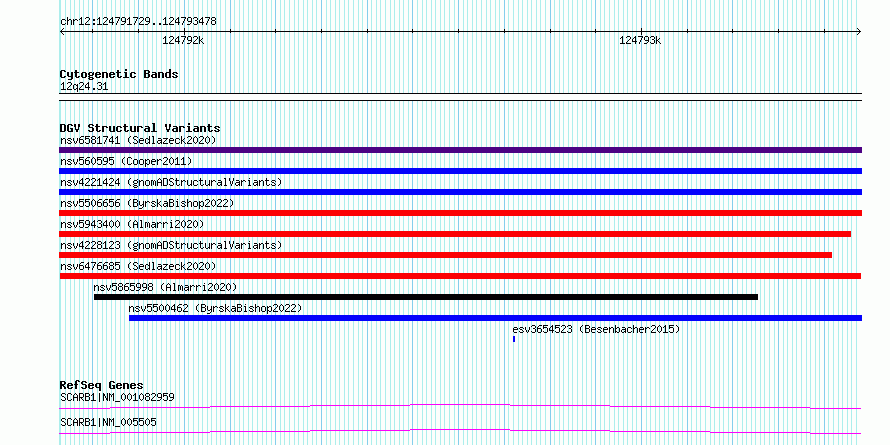Click the SCARB1 NM_005505 magenta gene line

click(x=460, y=431)
